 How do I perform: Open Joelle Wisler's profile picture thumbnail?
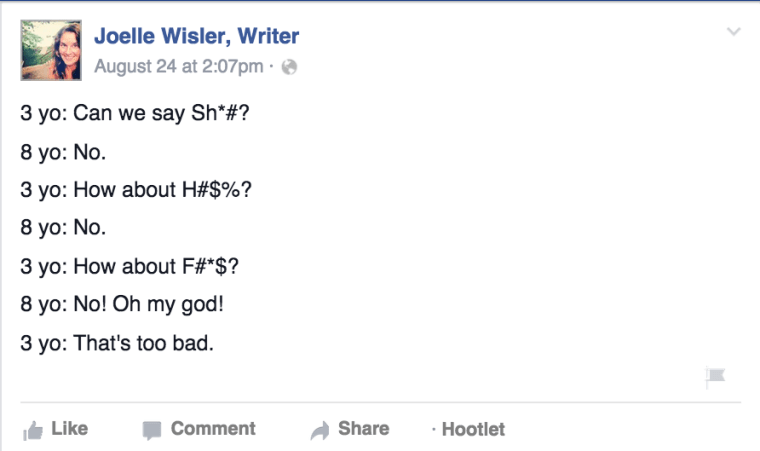point(51,50)
